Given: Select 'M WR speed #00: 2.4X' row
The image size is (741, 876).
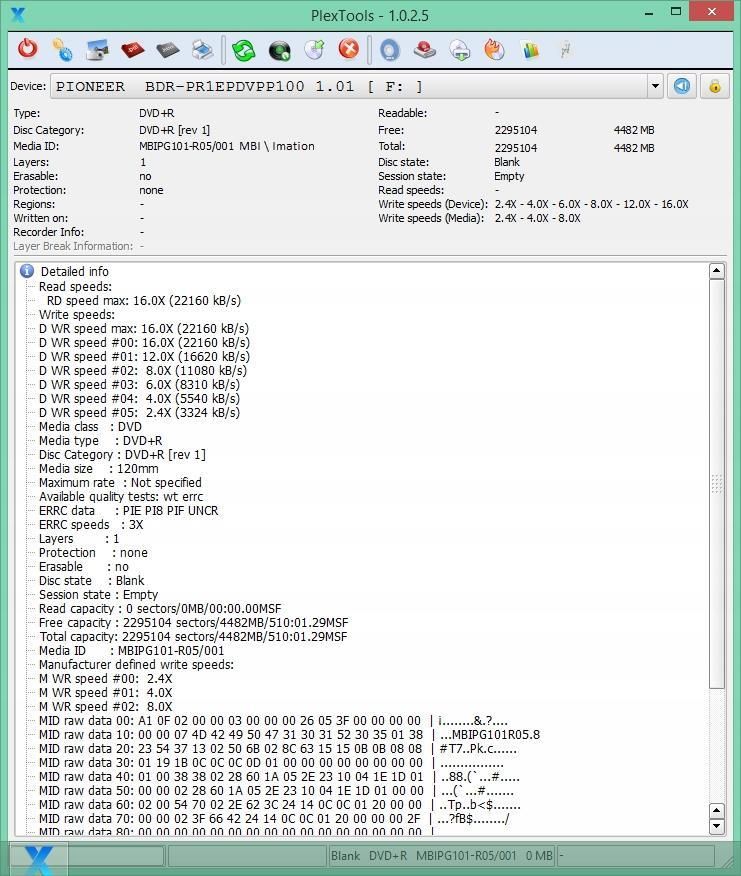Looking at the screenshot, I should point(106,679).
